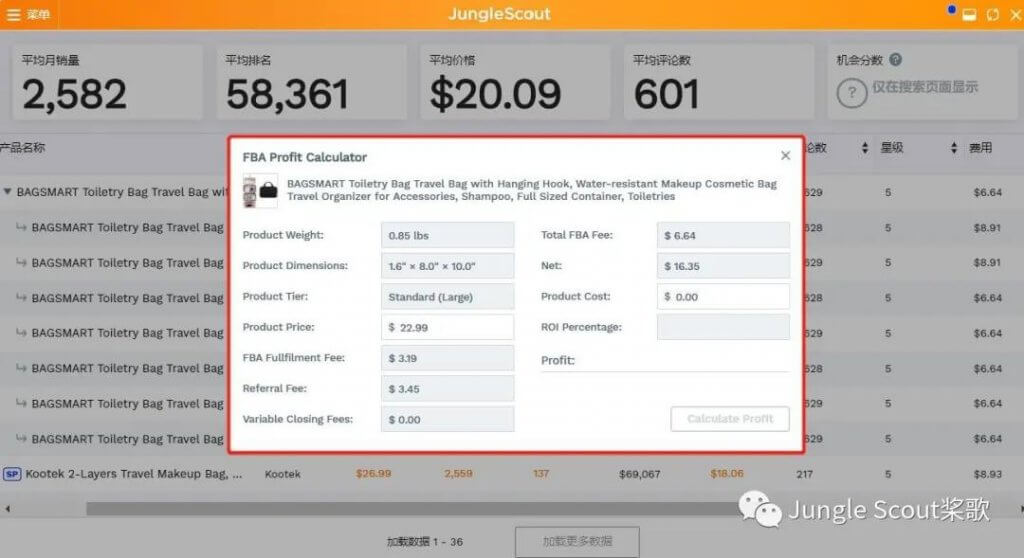Click the 217 reviews cell in Kootek row
The height and width of the screenshot is (558, 1024).
(x=805, y=474)
